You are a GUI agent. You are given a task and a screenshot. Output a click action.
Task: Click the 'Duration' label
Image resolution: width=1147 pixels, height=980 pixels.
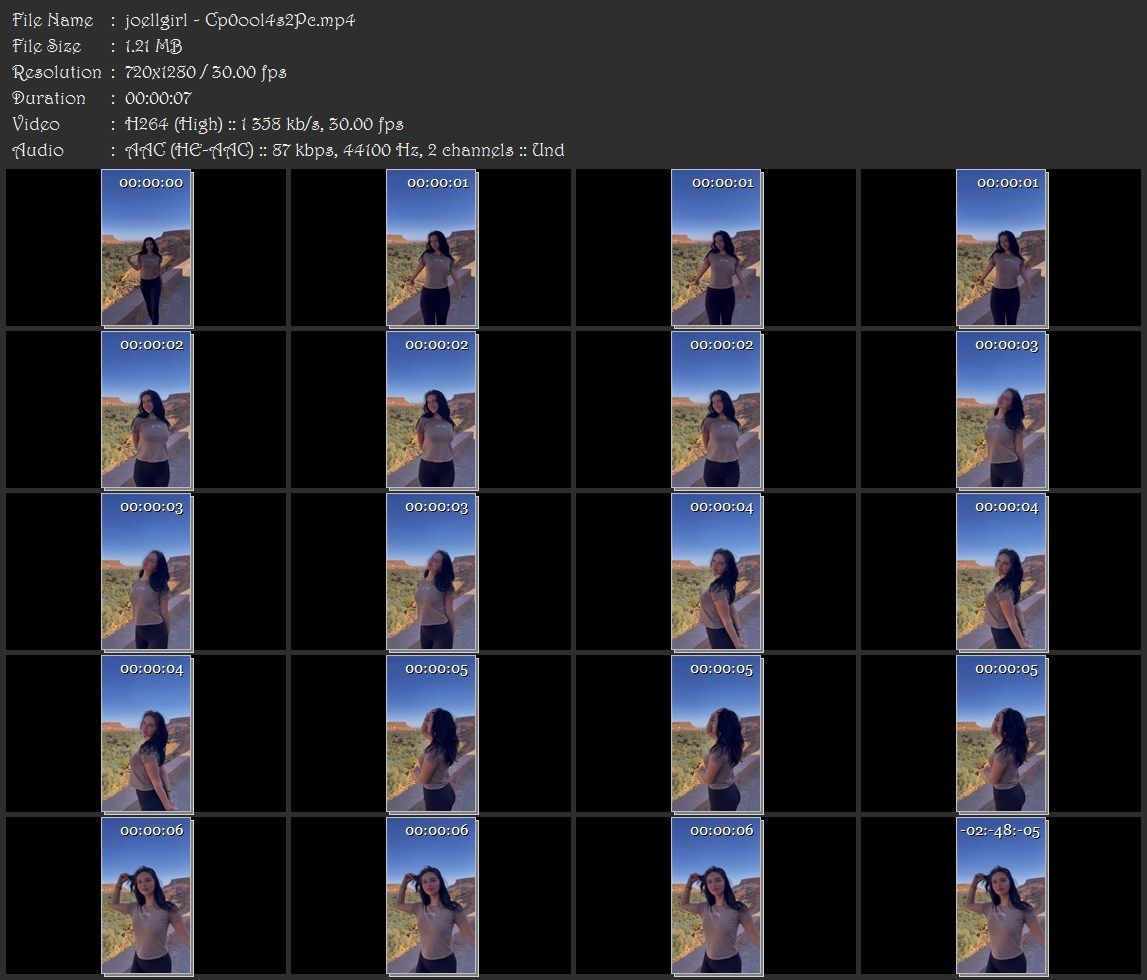coord(48,98)
